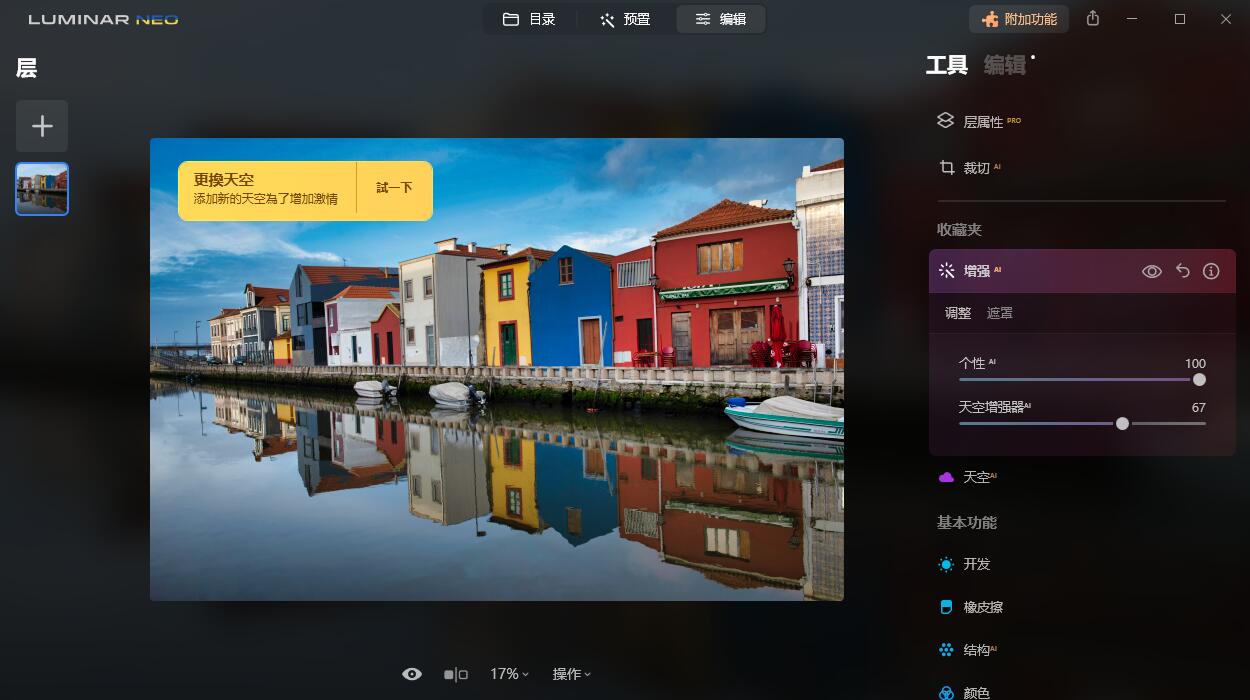
Task: Enable the before-after split view toggle
Action: (455, 674)
